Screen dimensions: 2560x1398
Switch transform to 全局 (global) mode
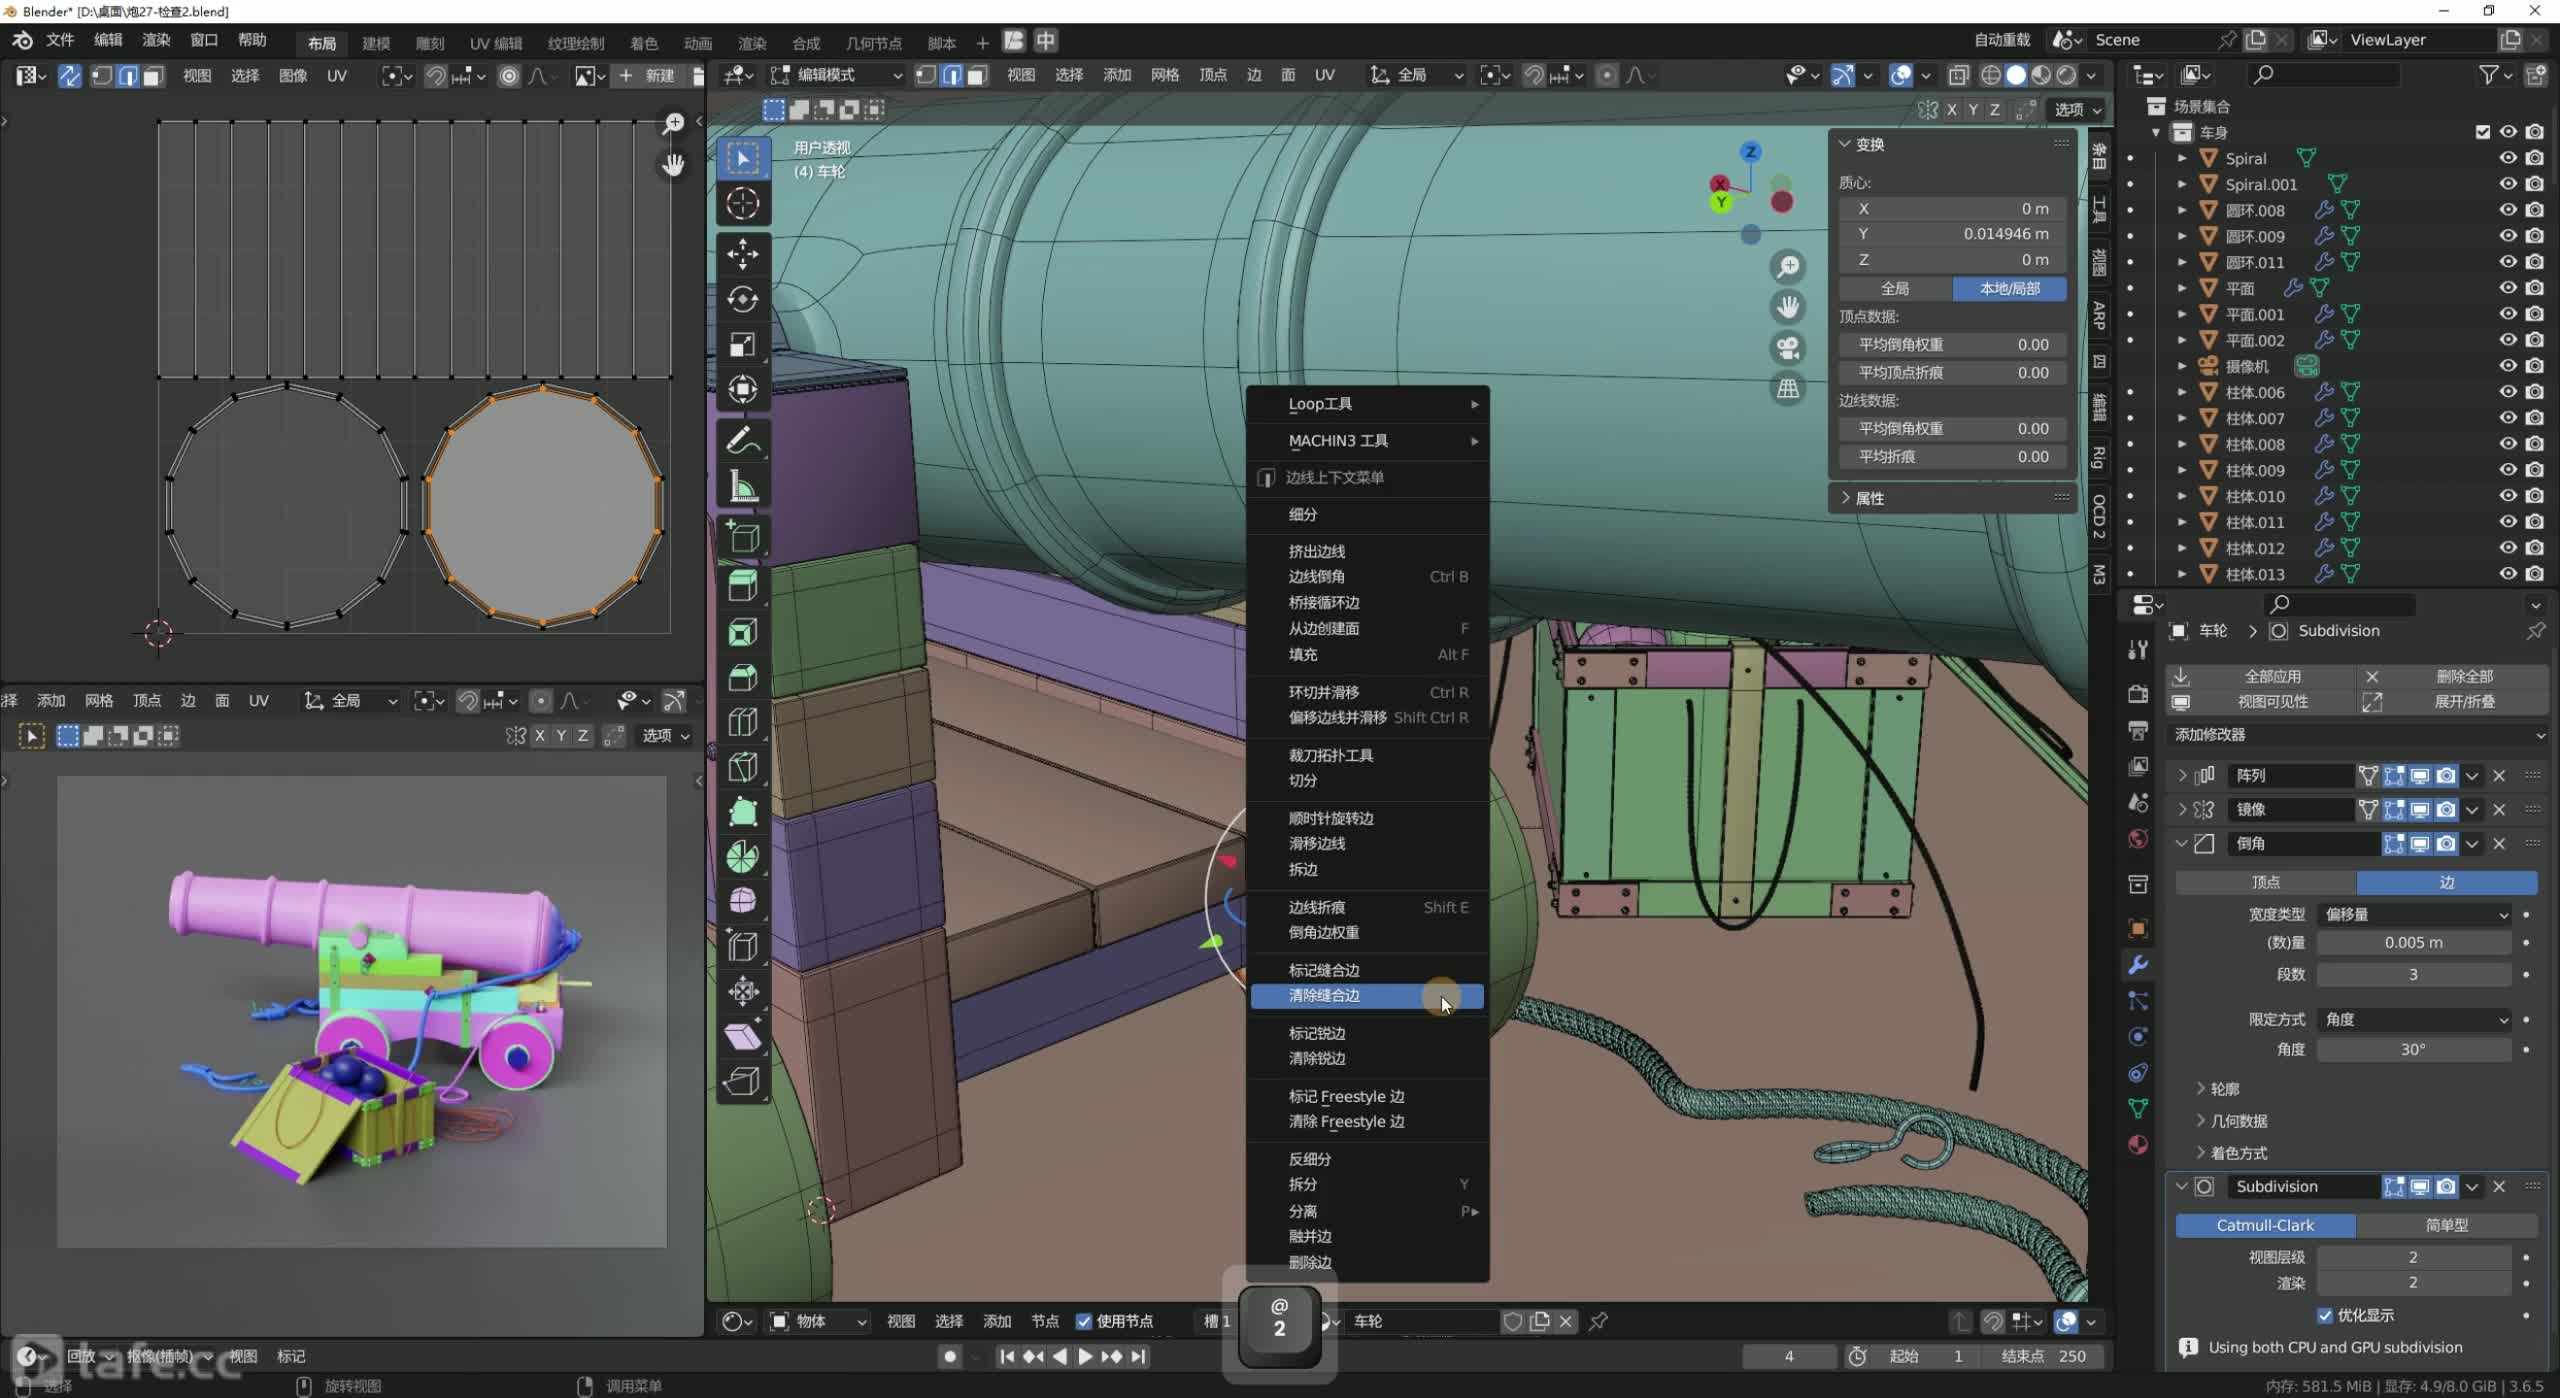click(x=1895, y=288)
